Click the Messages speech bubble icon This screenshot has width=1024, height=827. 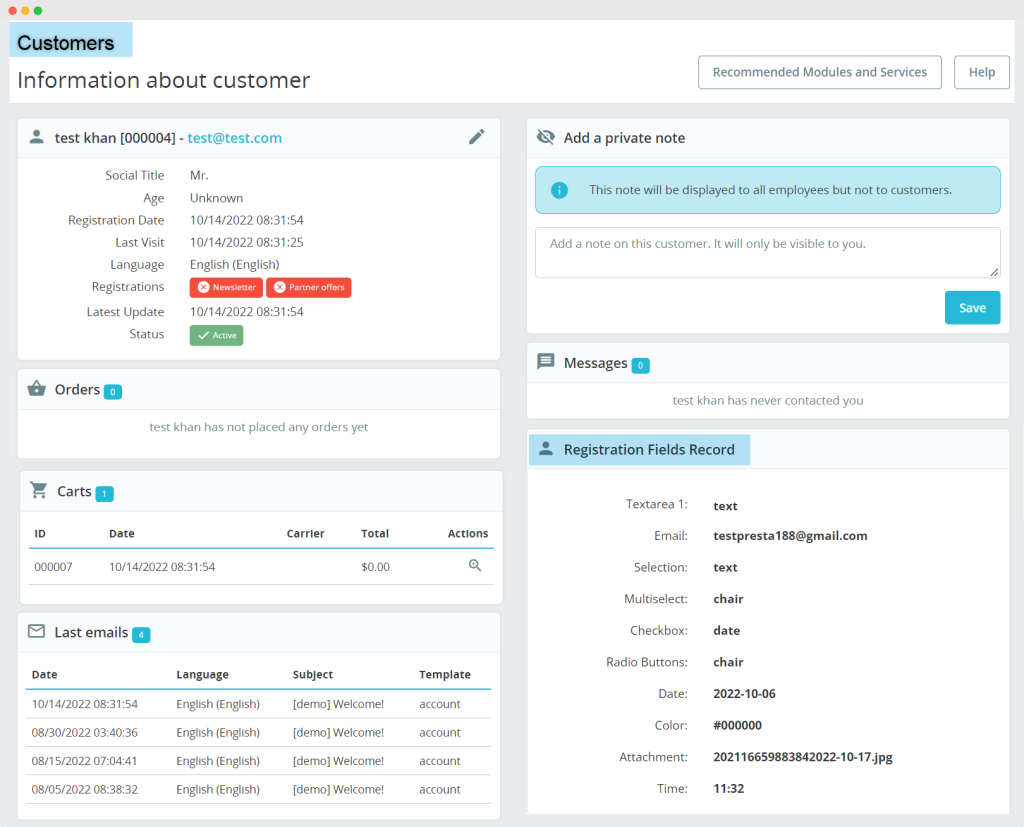point(546,362)
